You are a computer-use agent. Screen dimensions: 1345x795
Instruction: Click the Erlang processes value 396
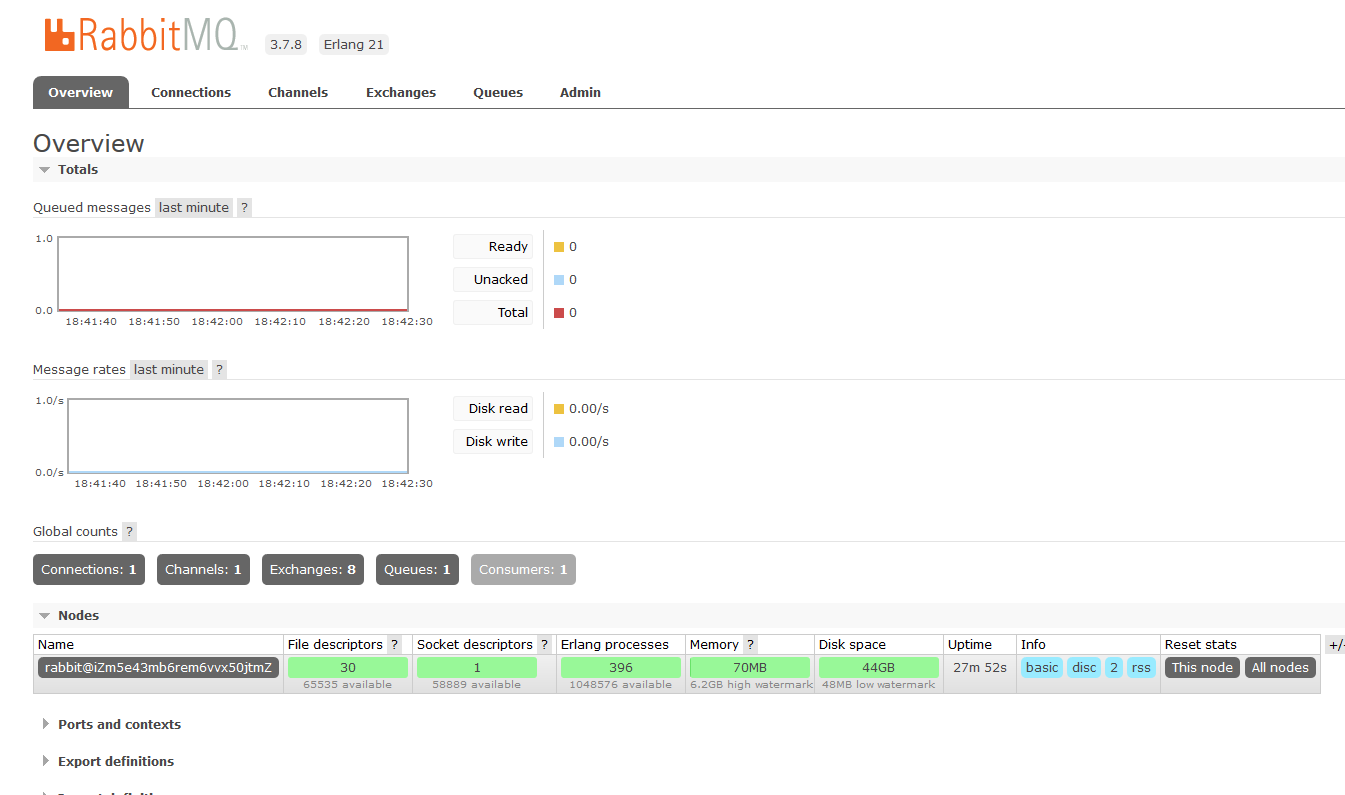coord(620,667)
